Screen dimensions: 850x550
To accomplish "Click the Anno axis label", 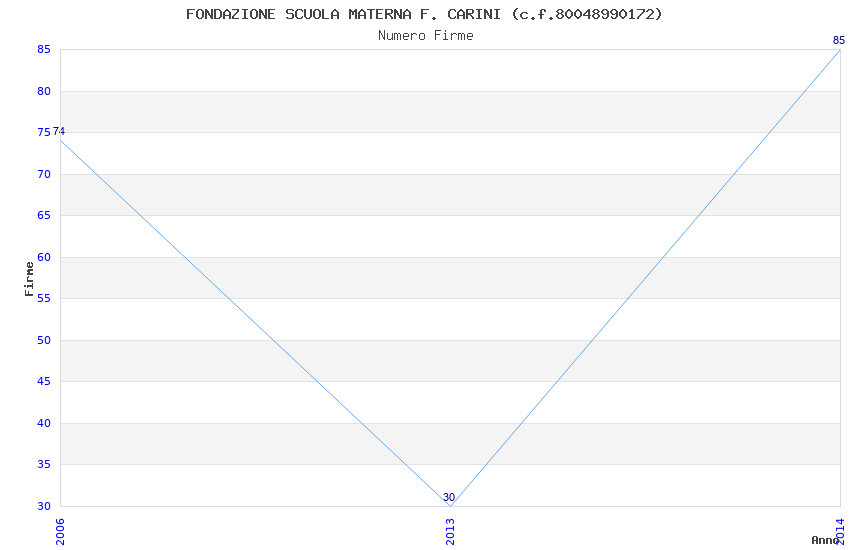I will click(x=825, y=540).
